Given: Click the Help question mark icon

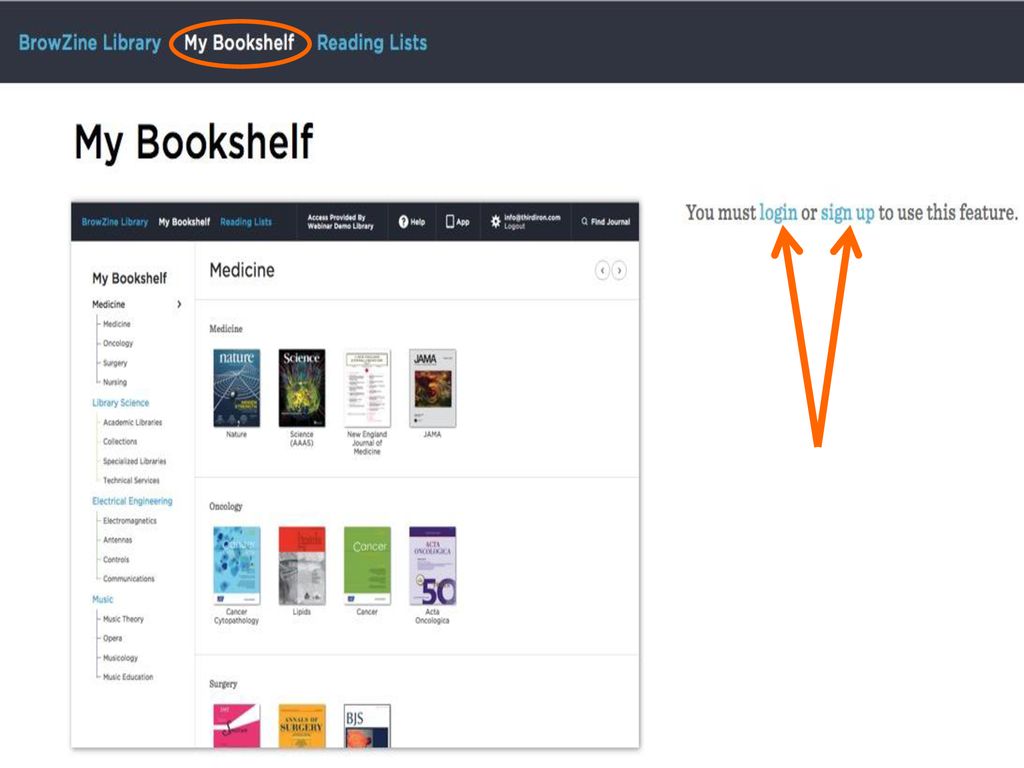Looking at the screenshot, I should pos(404,222).
